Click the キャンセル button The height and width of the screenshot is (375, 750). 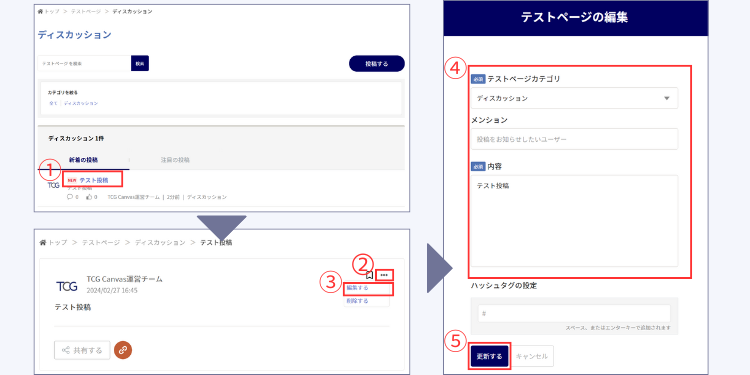pos(533,356)
